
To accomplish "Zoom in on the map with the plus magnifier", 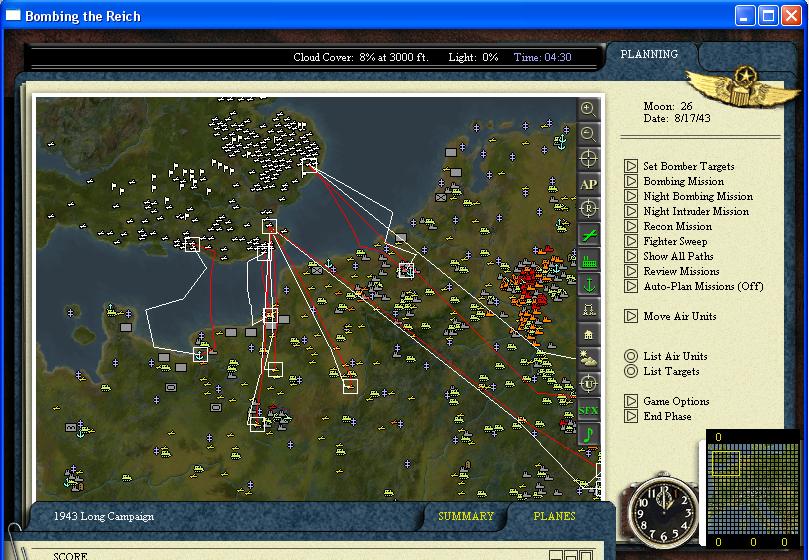I will (x=588, y=109).
